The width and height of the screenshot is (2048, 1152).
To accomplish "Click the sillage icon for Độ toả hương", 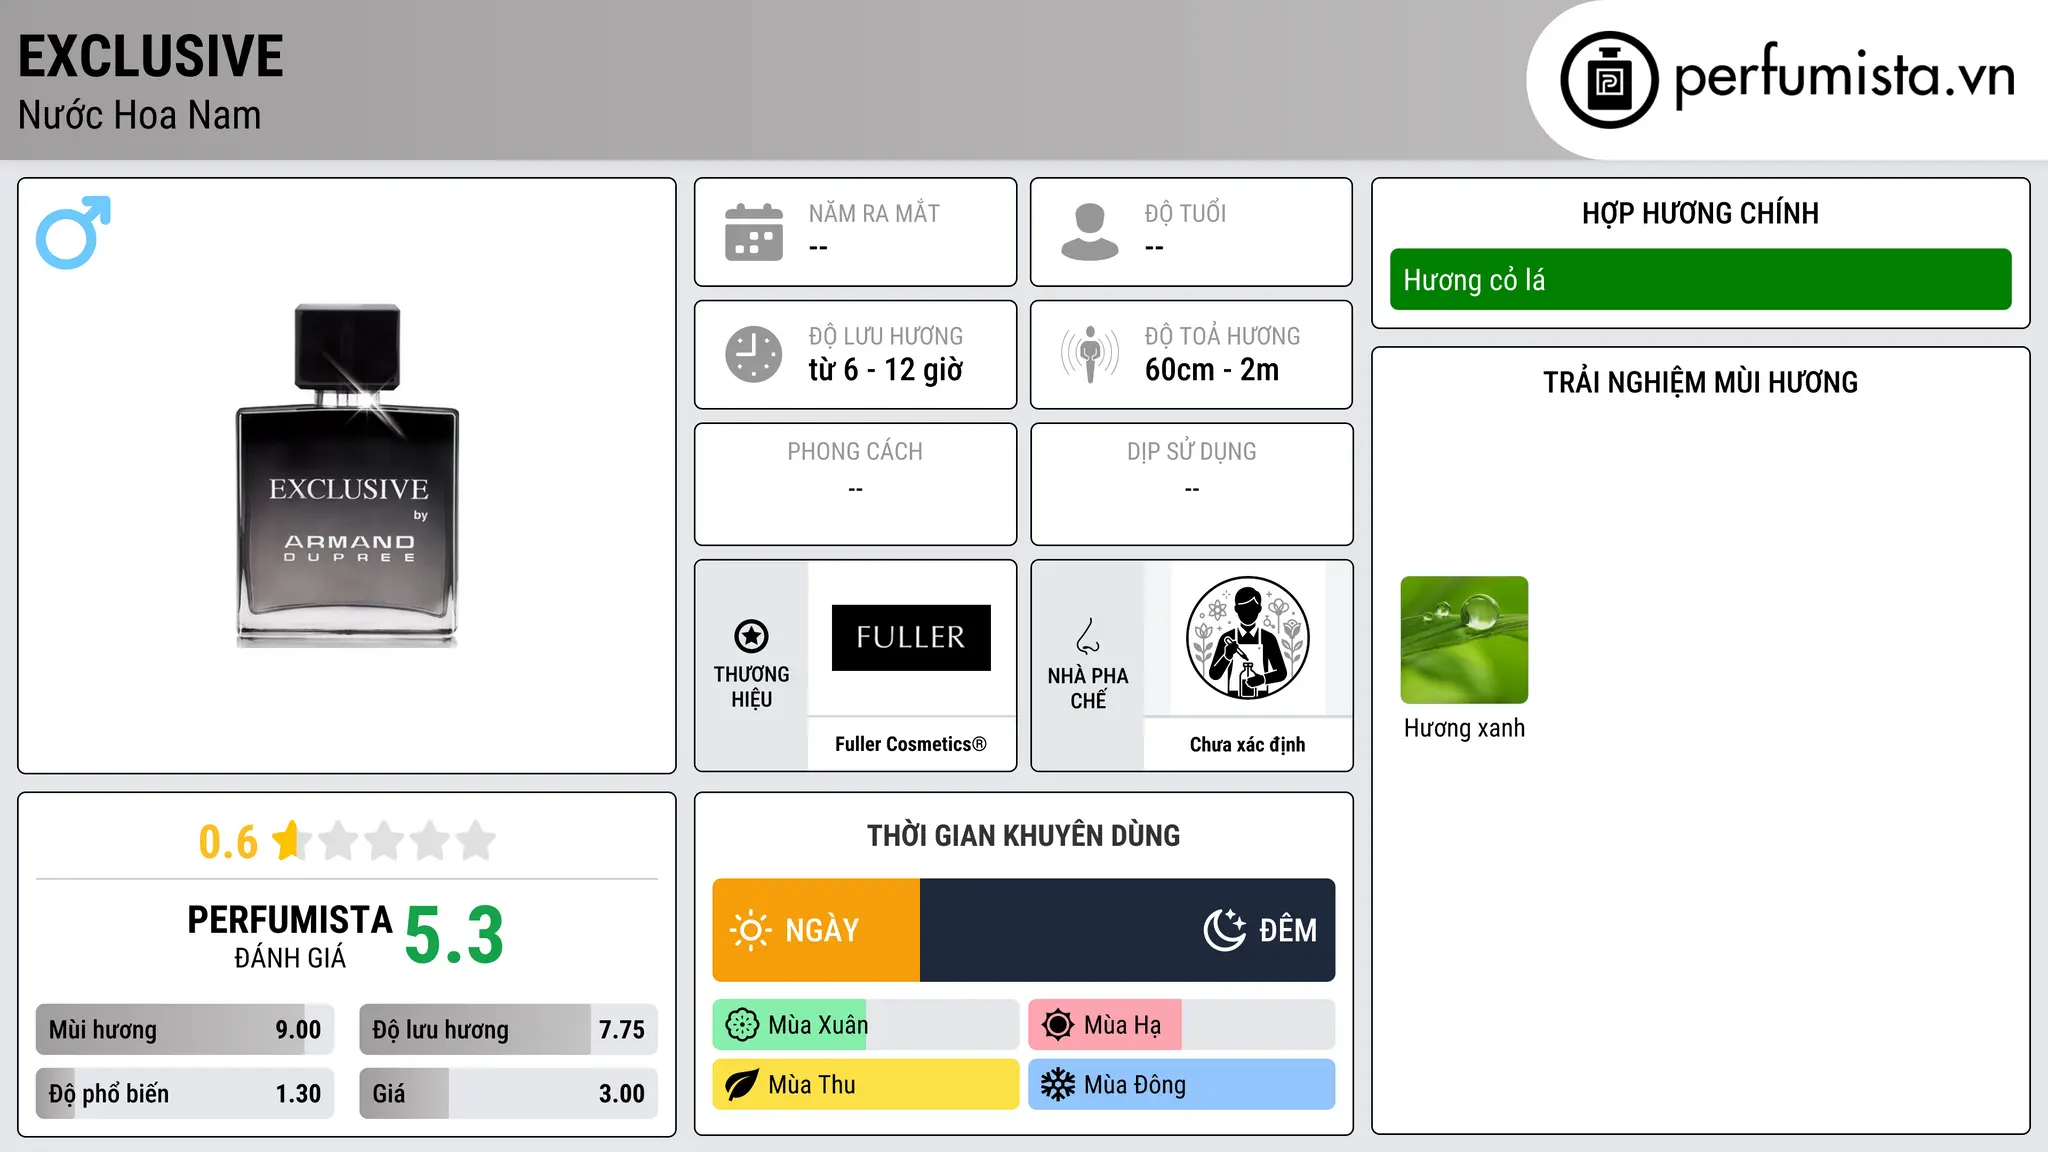I will [1090, 354].
